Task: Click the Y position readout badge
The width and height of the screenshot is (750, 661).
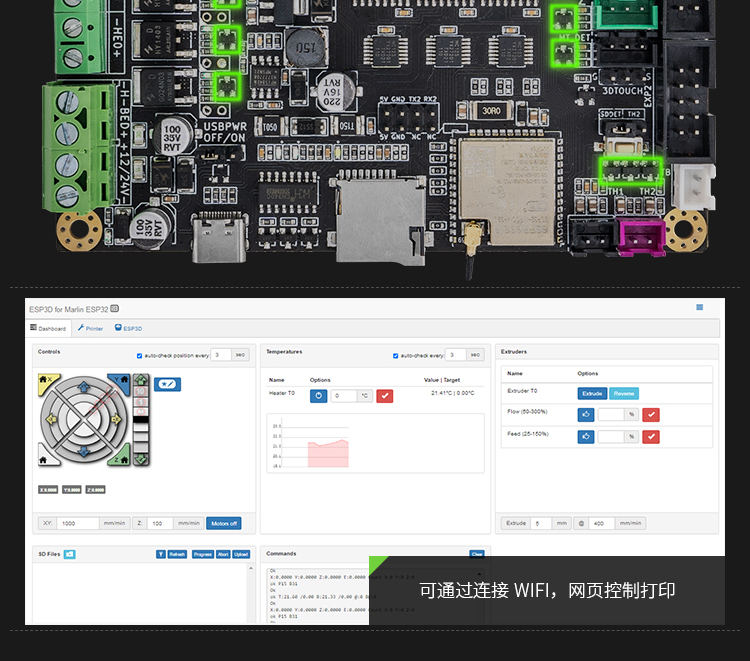Action: (x=72, y=490)
